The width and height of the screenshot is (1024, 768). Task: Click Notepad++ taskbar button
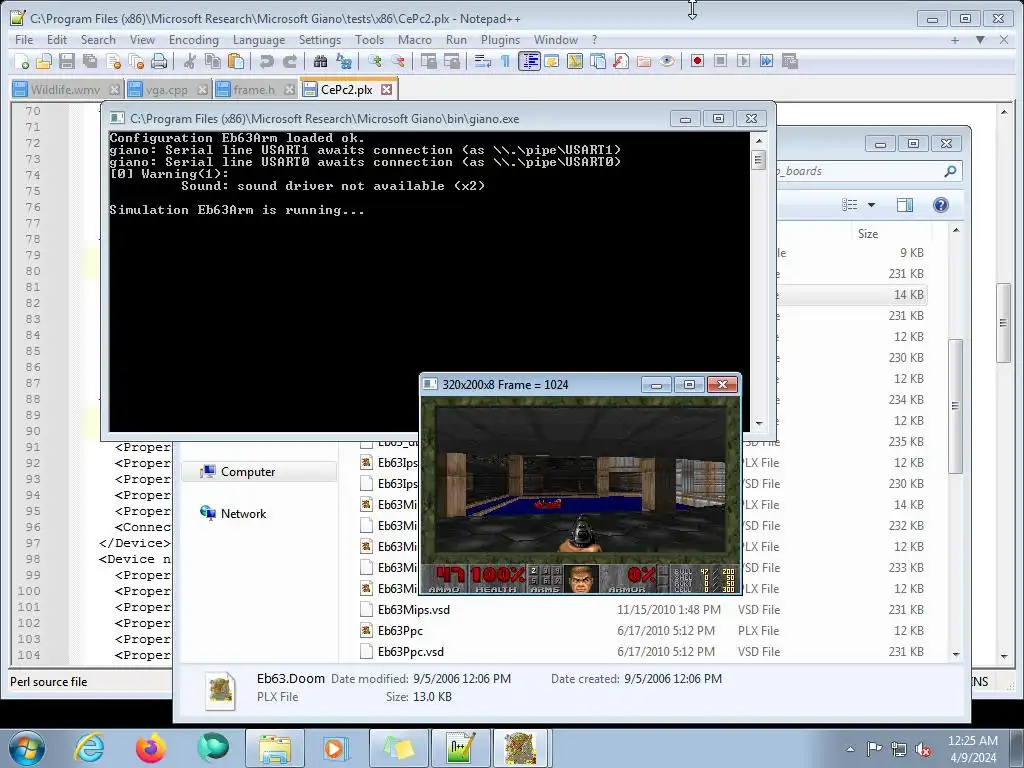460,748
